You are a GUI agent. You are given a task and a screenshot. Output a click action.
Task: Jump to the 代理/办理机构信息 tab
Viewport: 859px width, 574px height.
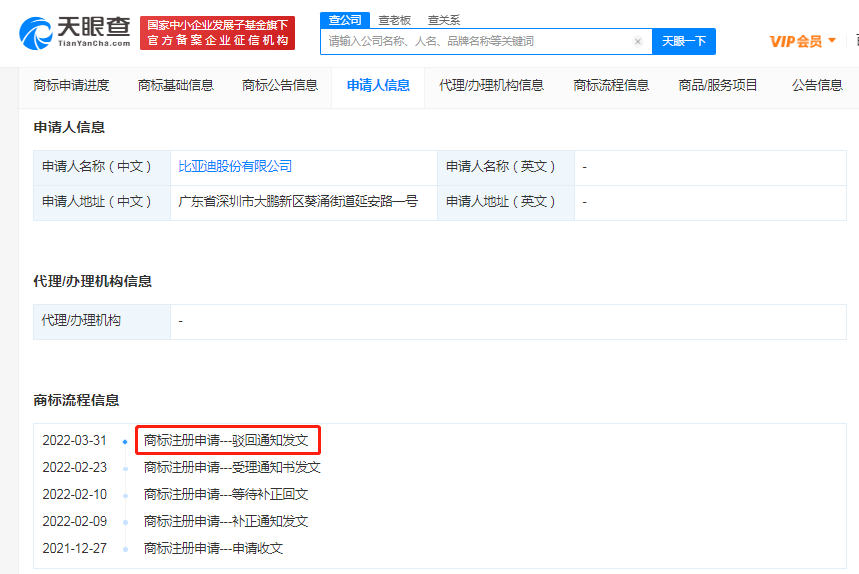click(x=491, y=85)
